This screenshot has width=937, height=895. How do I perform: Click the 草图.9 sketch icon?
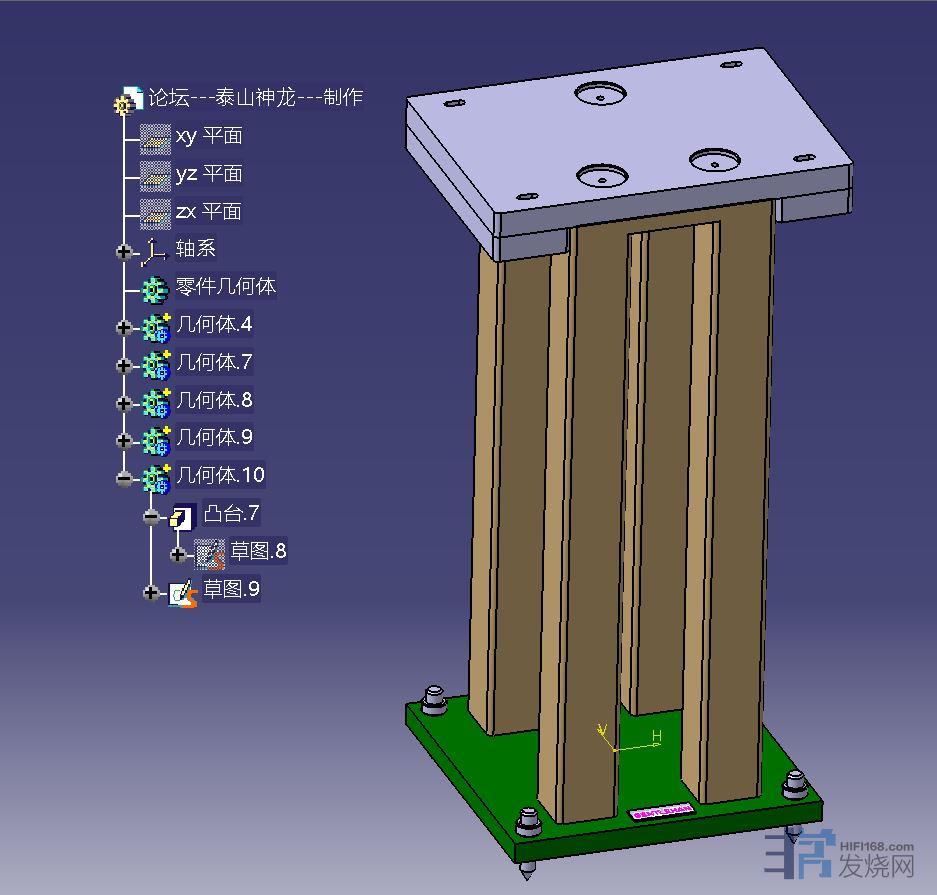tap(182, 592)
